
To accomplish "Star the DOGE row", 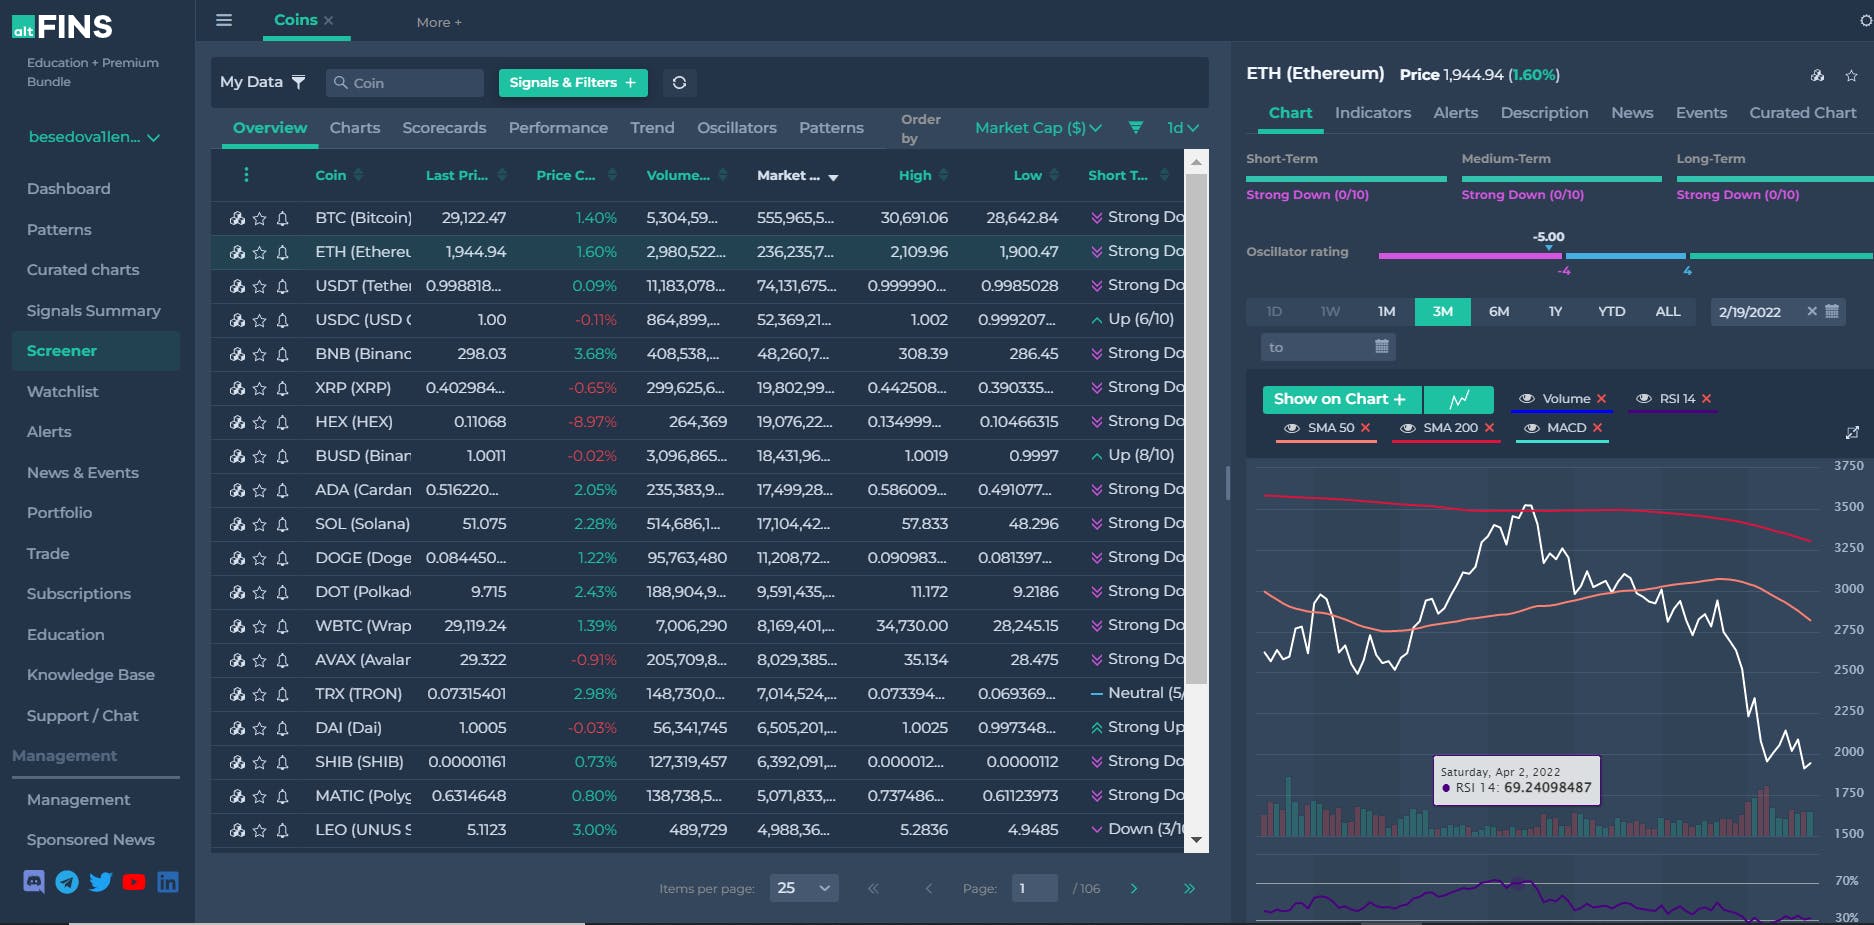I will pos(260,558).
